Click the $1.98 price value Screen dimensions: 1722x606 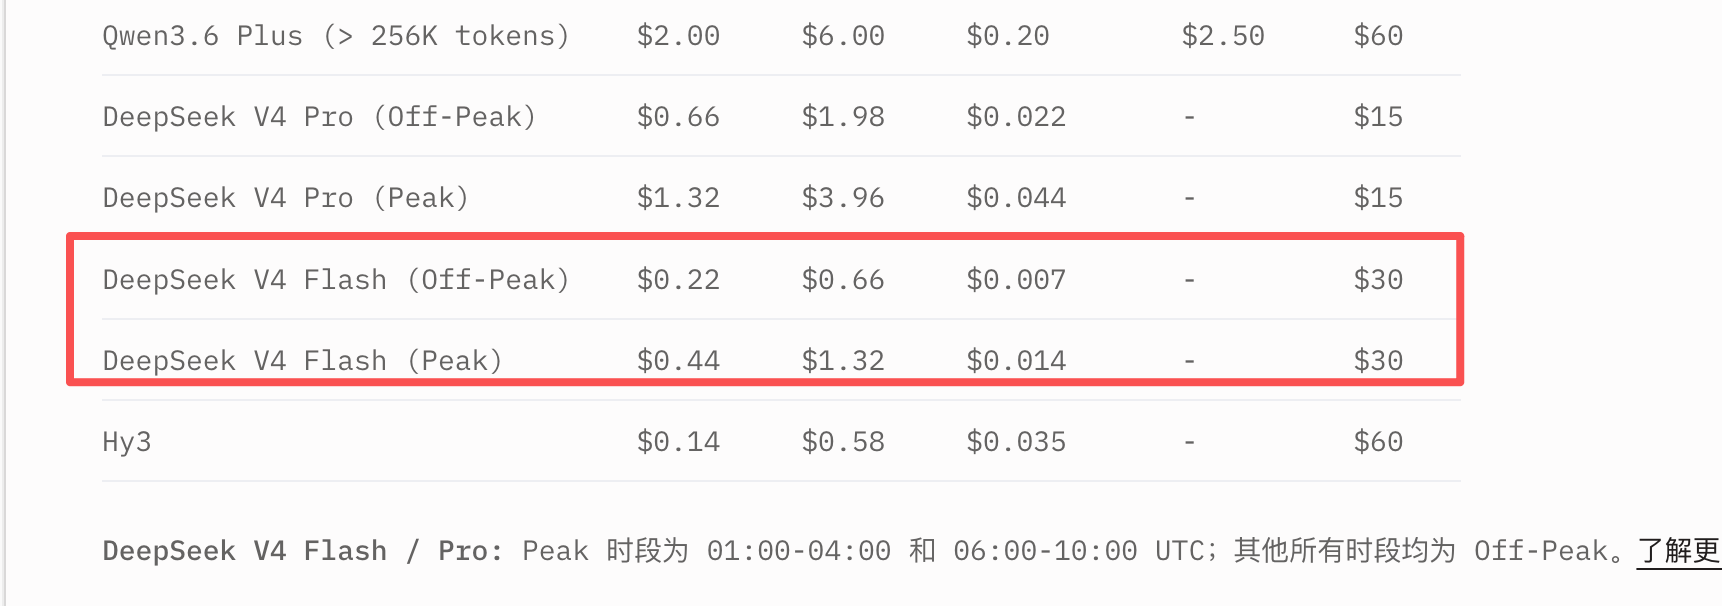click(x=843, y=117)
